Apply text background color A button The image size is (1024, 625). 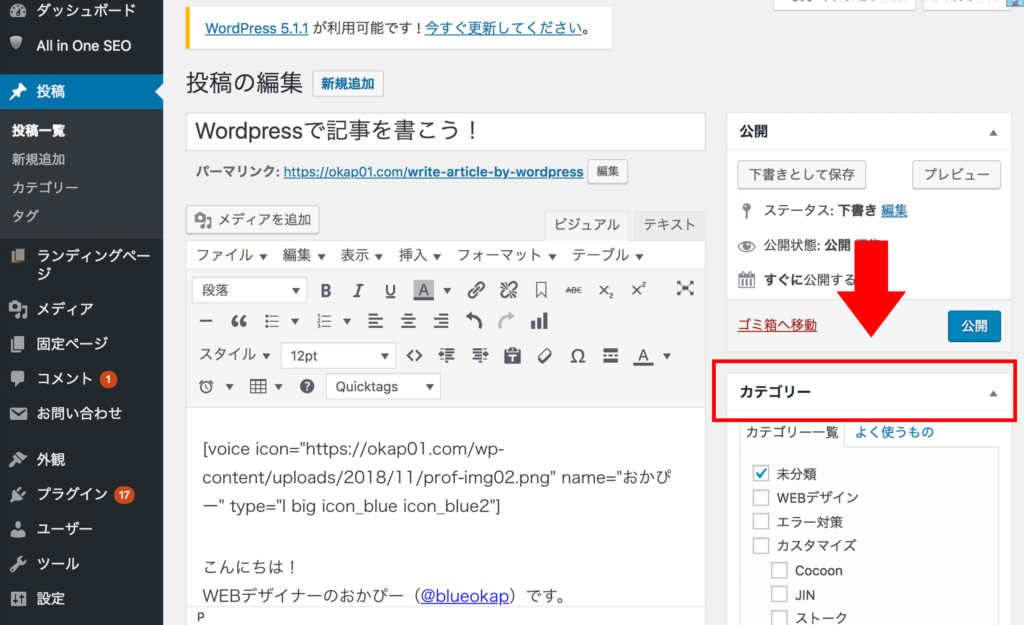[x=424, y=290]
